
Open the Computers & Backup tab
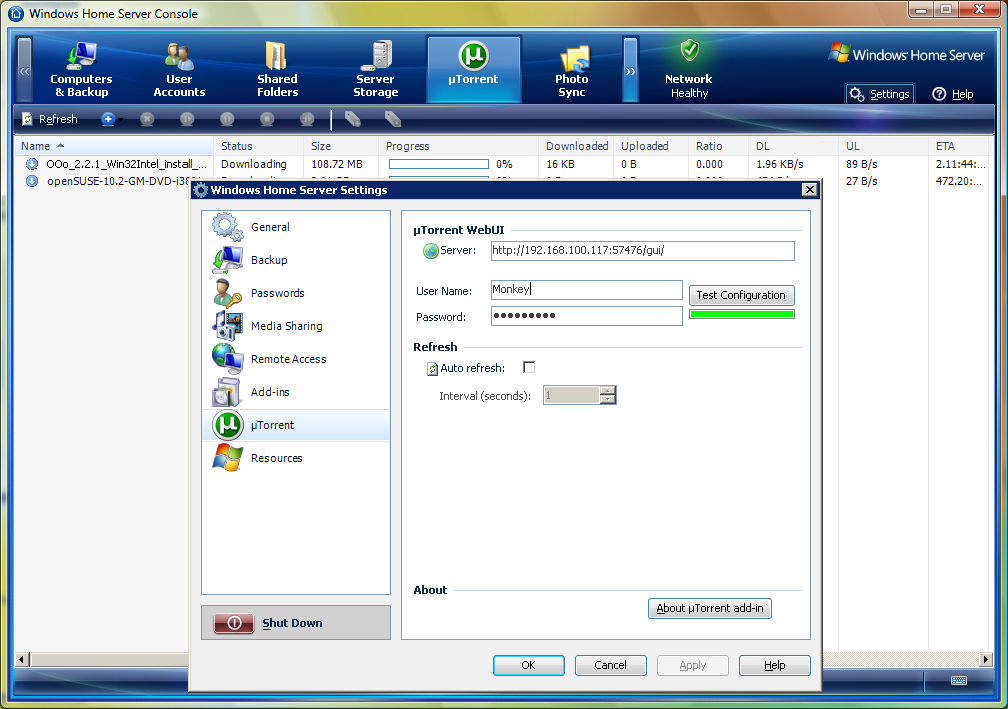tap(81, 69)
